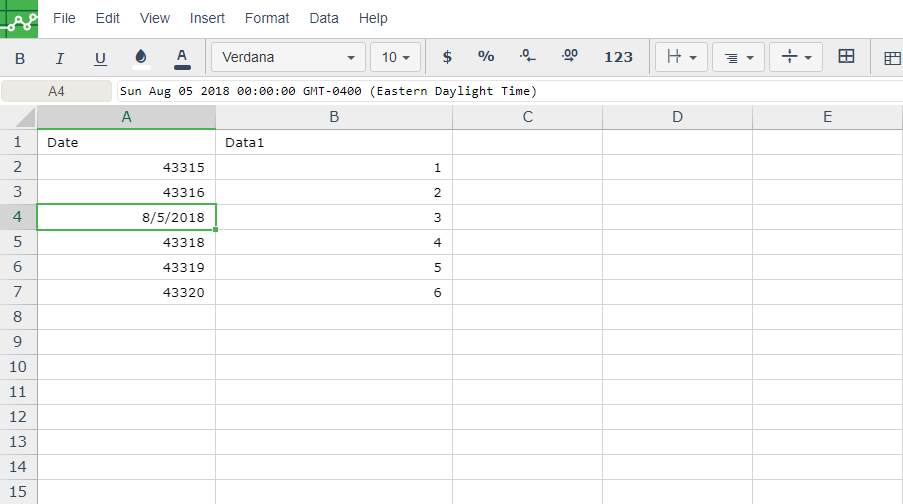This screenshot has width=903, height=504.
Task: Open the text color picker
Action: [x=182, y=58]
